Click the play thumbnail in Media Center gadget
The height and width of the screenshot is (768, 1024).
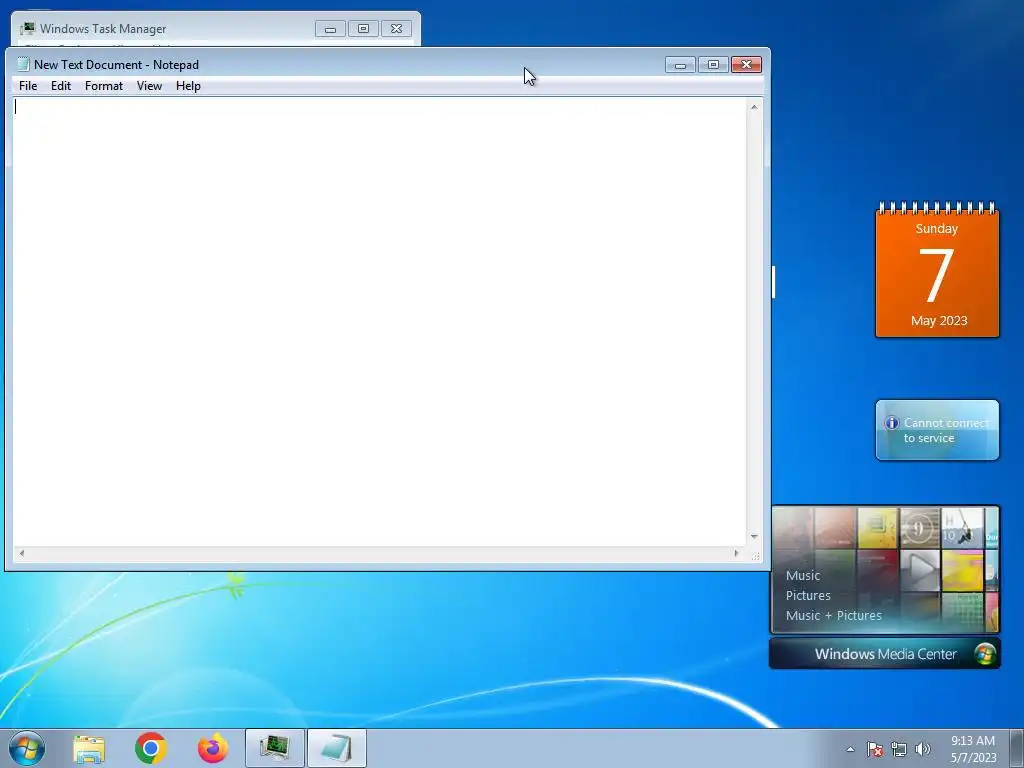pyautogui.click(x=920, y=569)
